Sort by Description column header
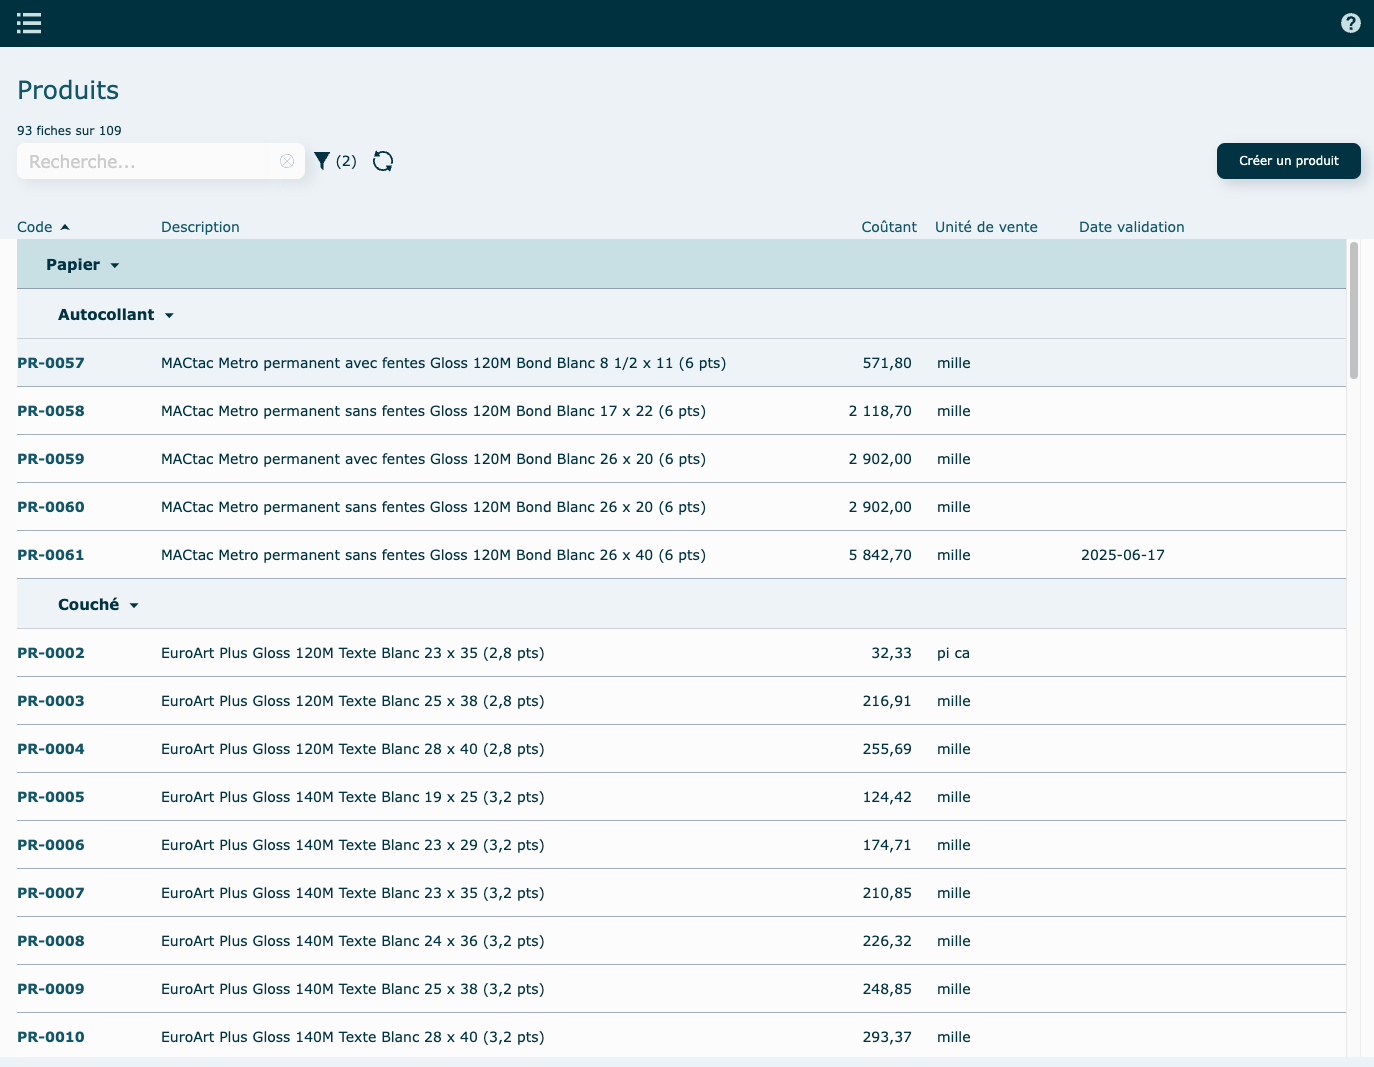Image resolution: width=1374 pixels, height=1067 pixels. (x=200, y=227)
